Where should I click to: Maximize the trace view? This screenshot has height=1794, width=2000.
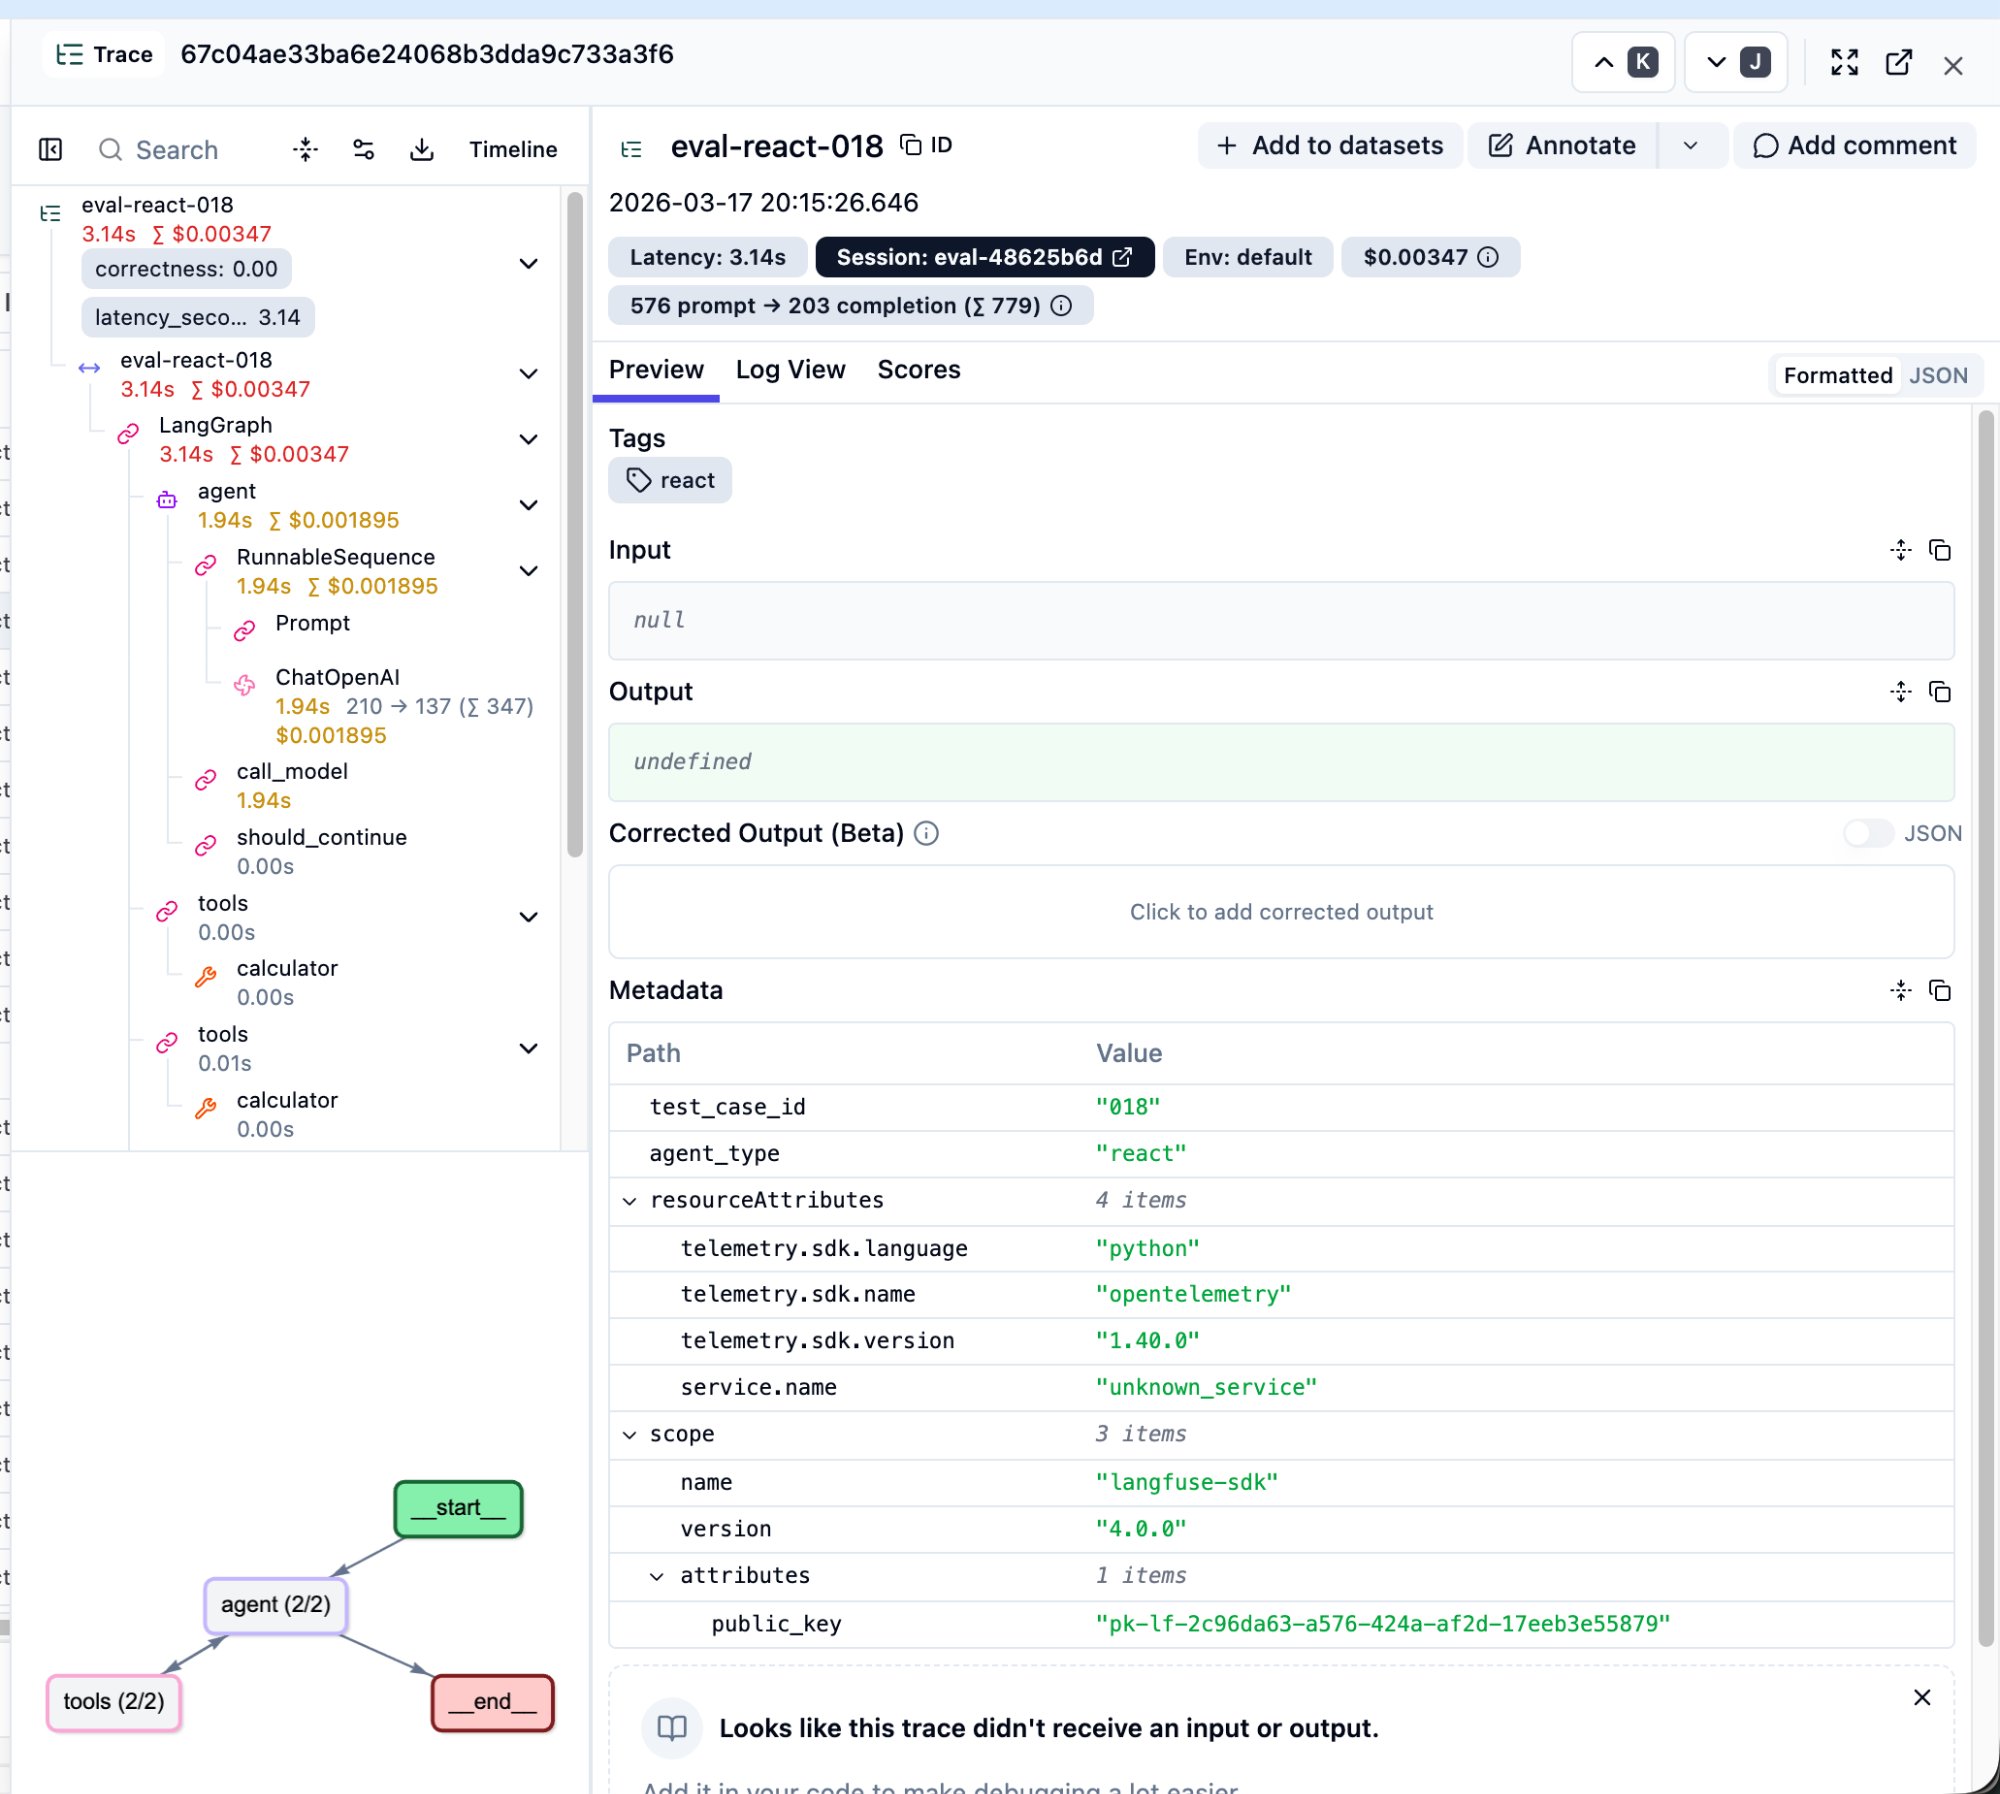click(x=1845, y=63)
